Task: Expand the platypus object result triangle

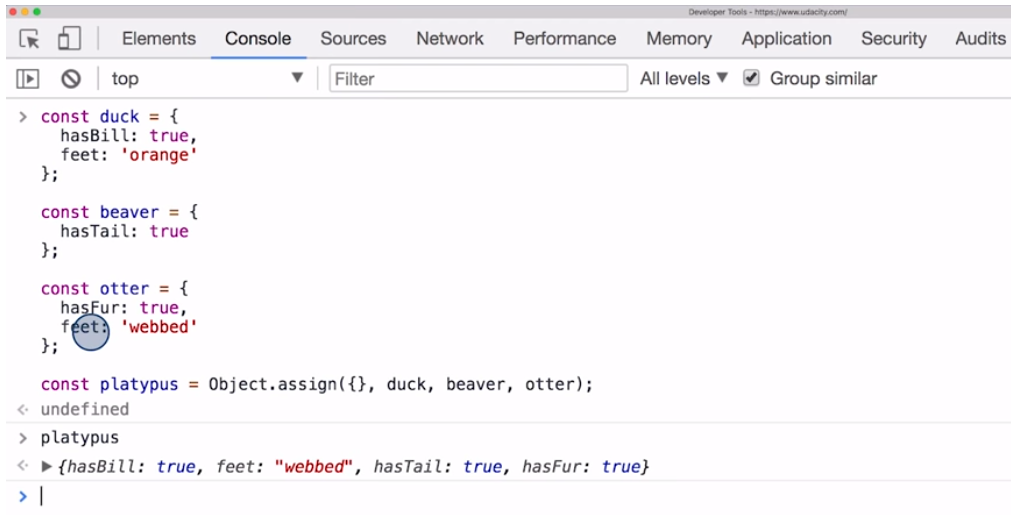Action: (x=46, y=466)
